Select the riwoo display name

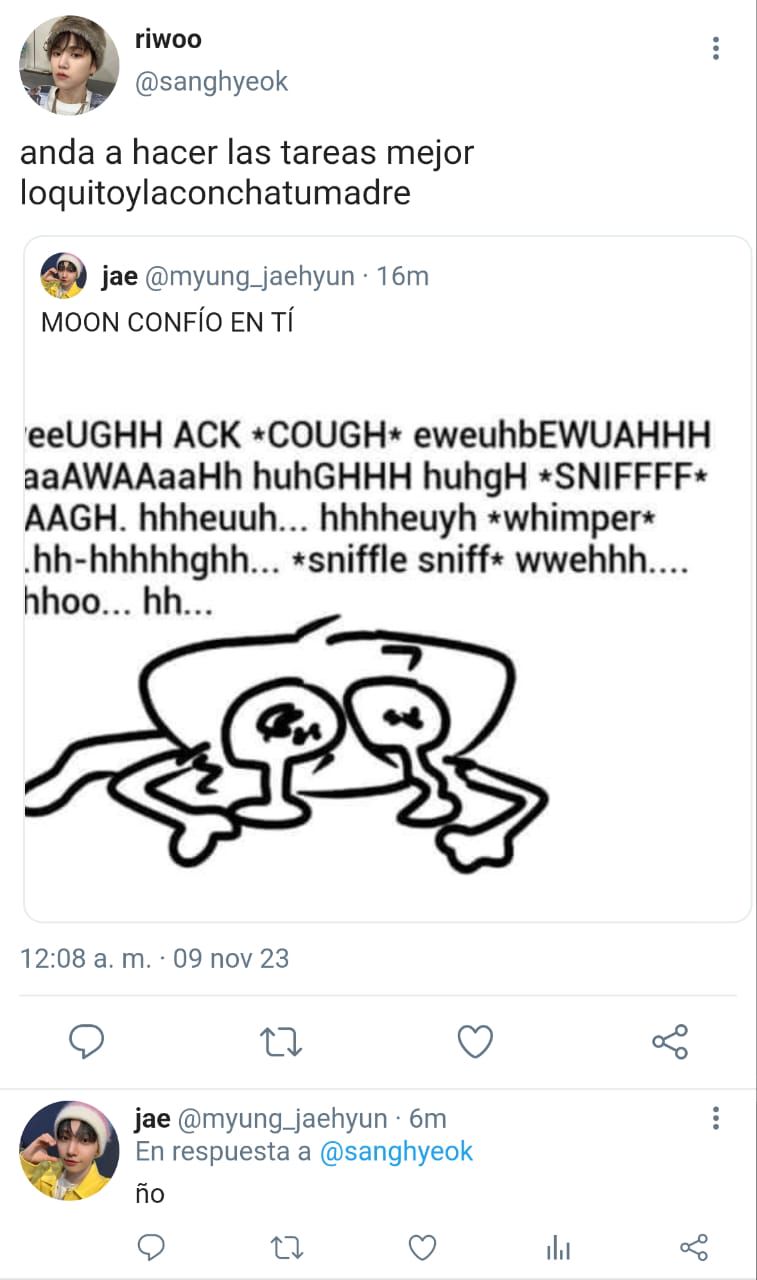[x=168, y=39]
